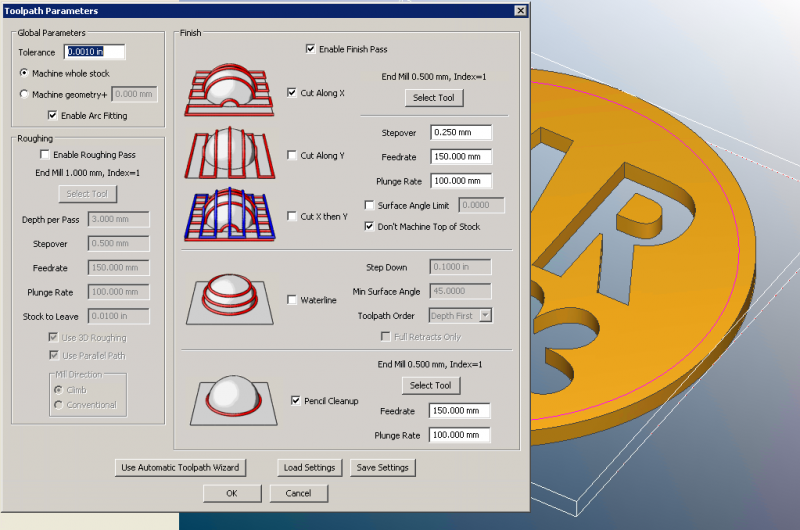Enable the Waterline checkbox
Screen dimensions: 800x530
(292, 300)
